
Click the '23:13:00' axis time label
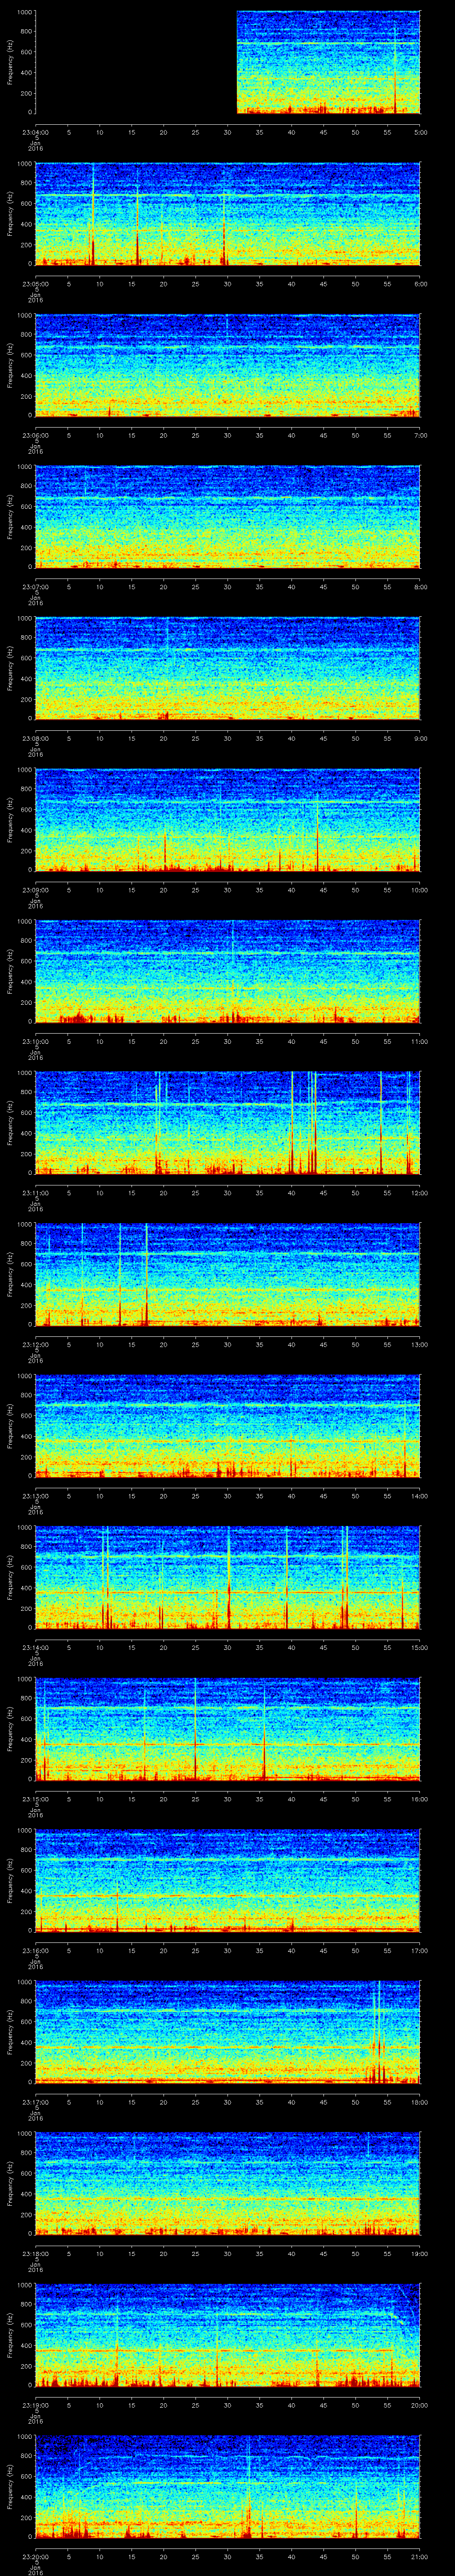tap(36, 1496)
